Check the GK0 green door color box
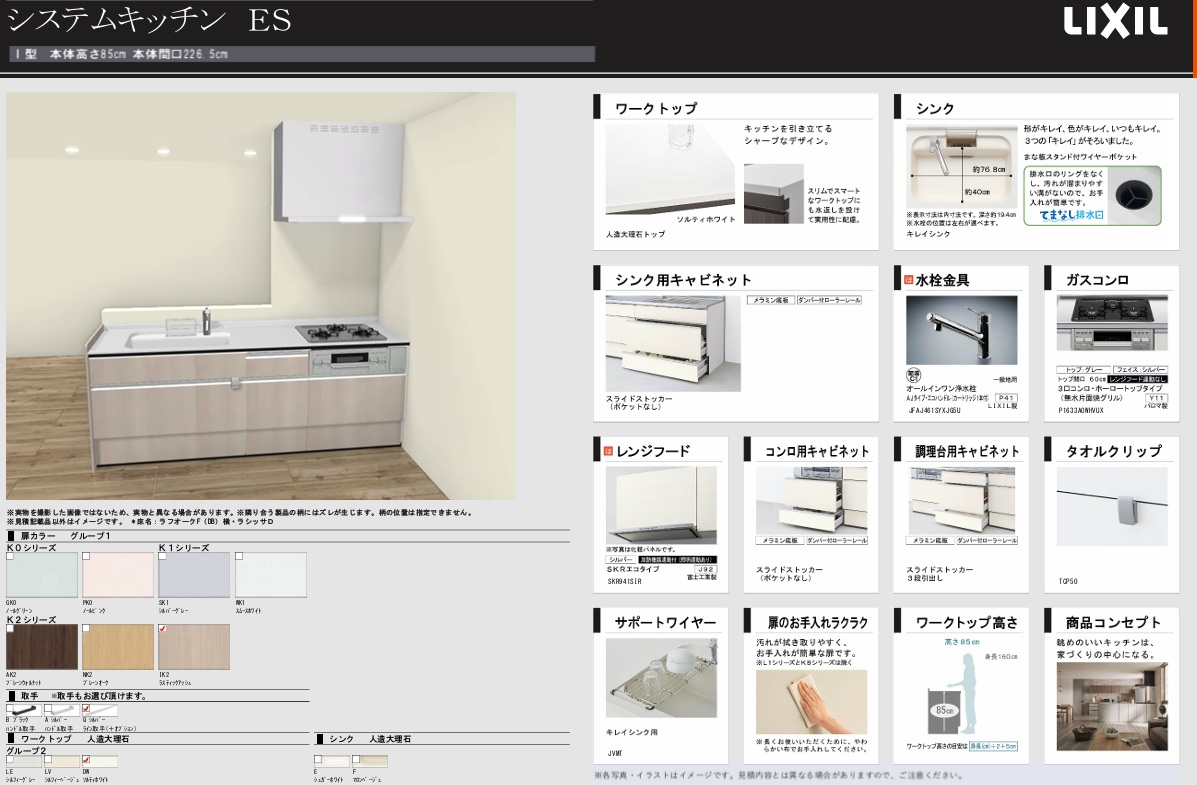Screen dimensions: 1197x785 (x=10, y=557)
